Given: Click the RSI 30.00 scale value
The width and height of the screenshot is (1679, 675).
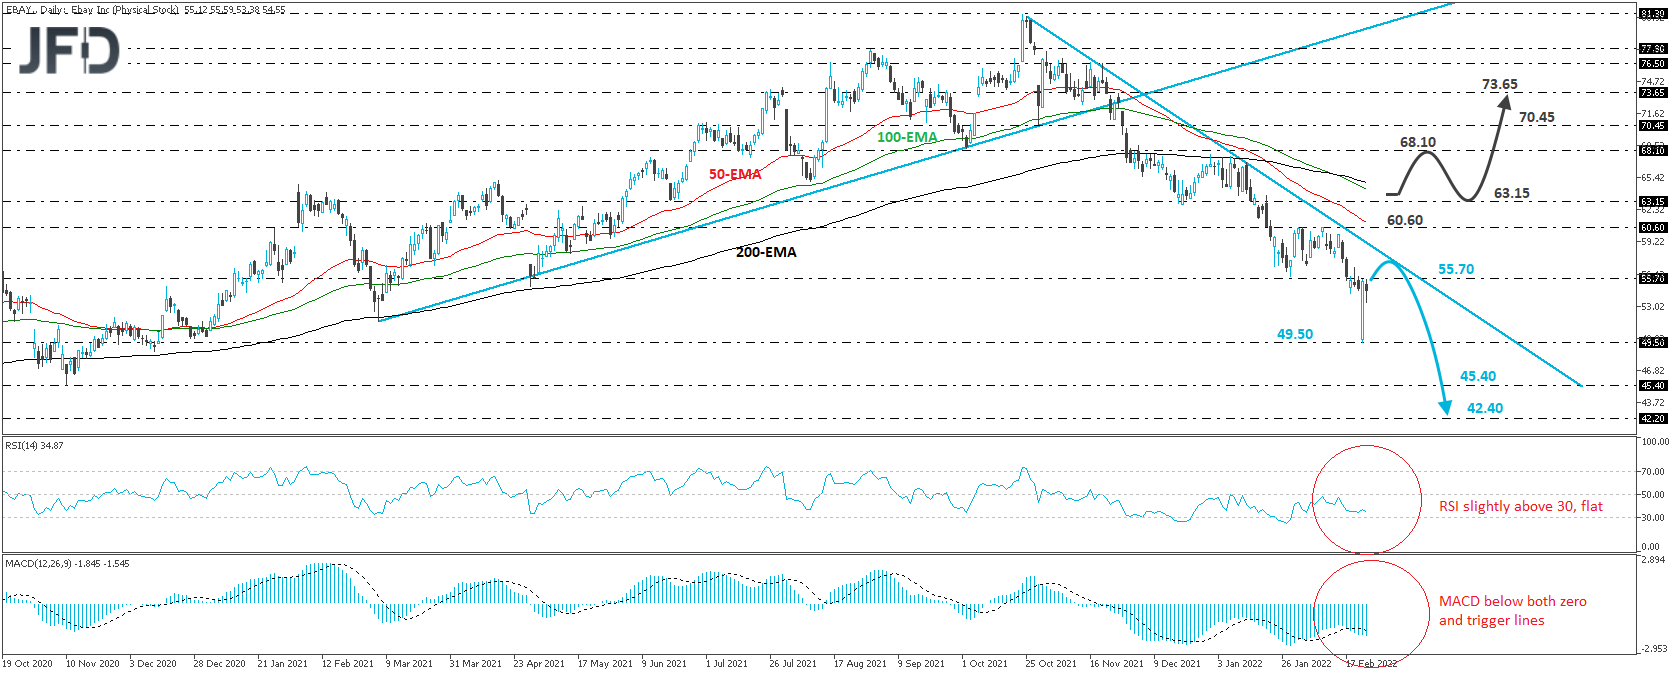Looking at the screenshot, I should [x=1653, y=517].
